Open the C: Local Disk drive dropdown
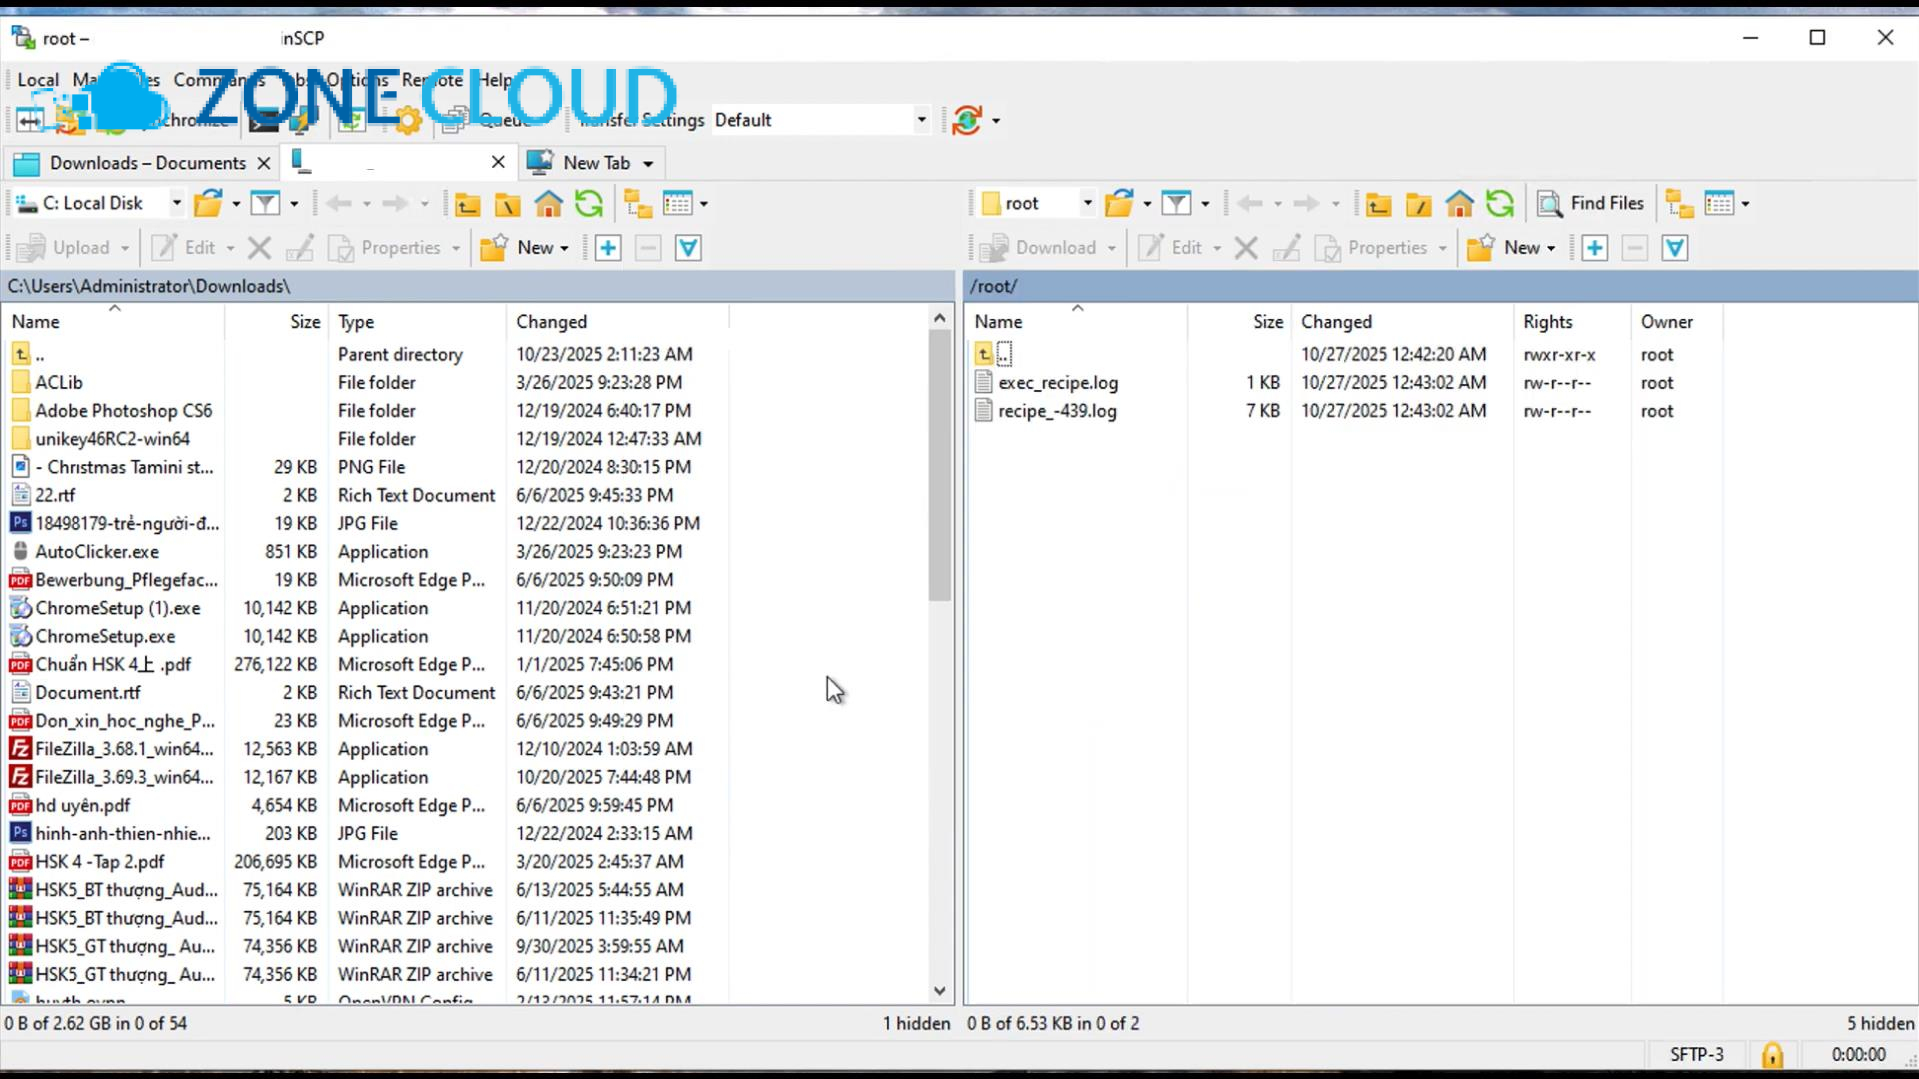The height and width of the screenshot is (1079, 1919). 174,203
